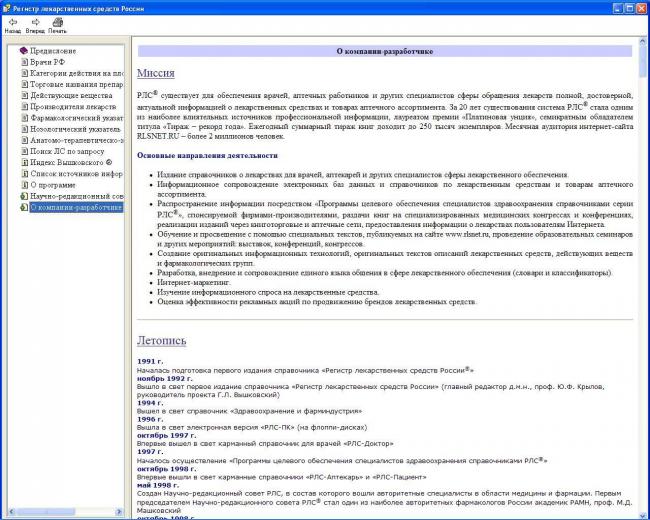Click the Миссия heading link

tap(156, 73)
